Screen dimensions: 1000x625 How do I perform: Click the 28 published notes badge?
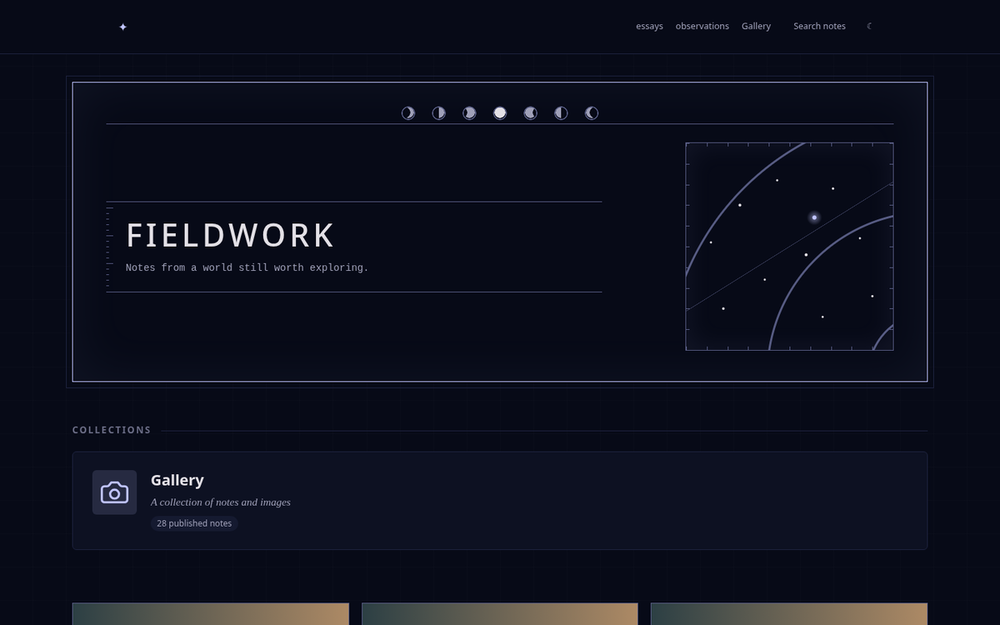(x=194, y=523)
